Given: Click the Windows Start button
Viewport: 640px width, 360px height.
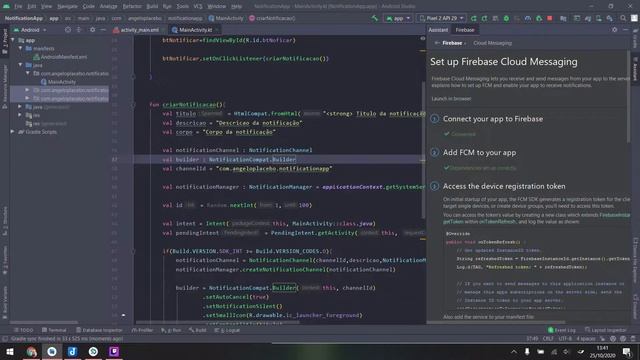Looking at the screenshot, I should click(x=9, y=351).
